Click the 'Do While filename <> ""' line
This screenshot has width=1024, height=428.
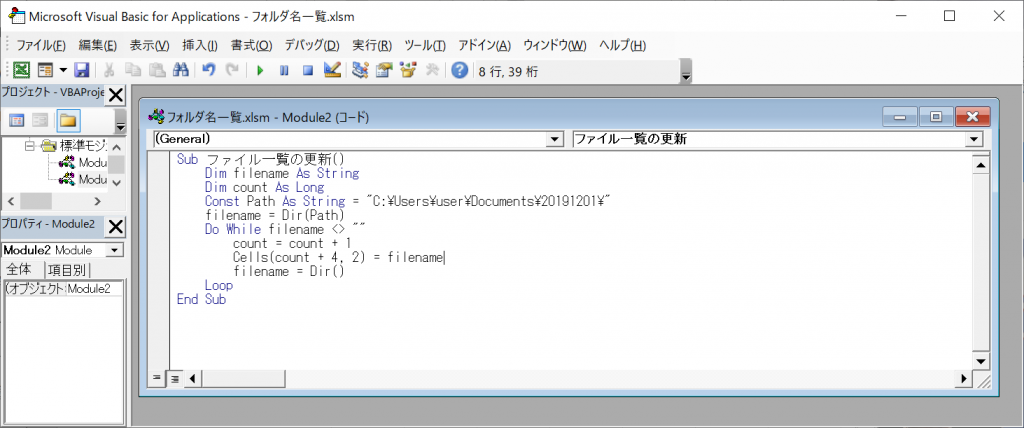coord(284,229)
